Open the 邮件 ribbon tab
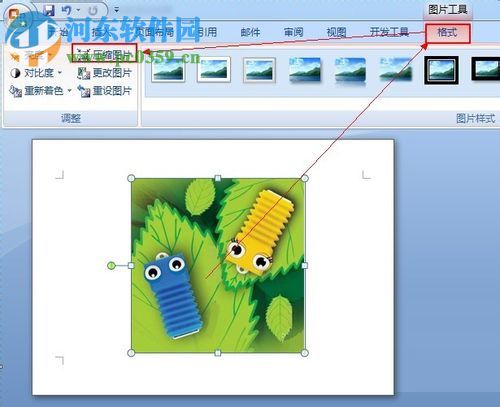 click(x=250, y=32)
